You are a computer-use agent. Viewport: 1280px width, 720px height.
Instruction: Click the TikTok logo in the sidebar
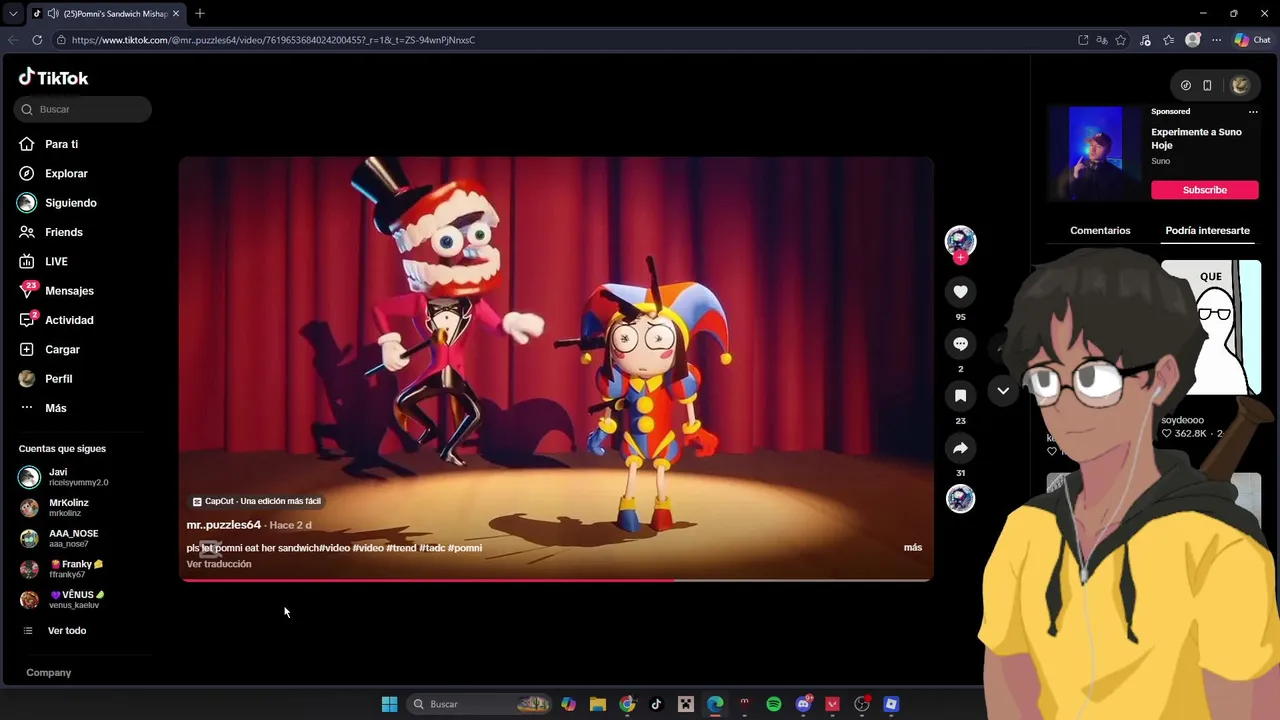pyautogui.click(x=54, y=78)
